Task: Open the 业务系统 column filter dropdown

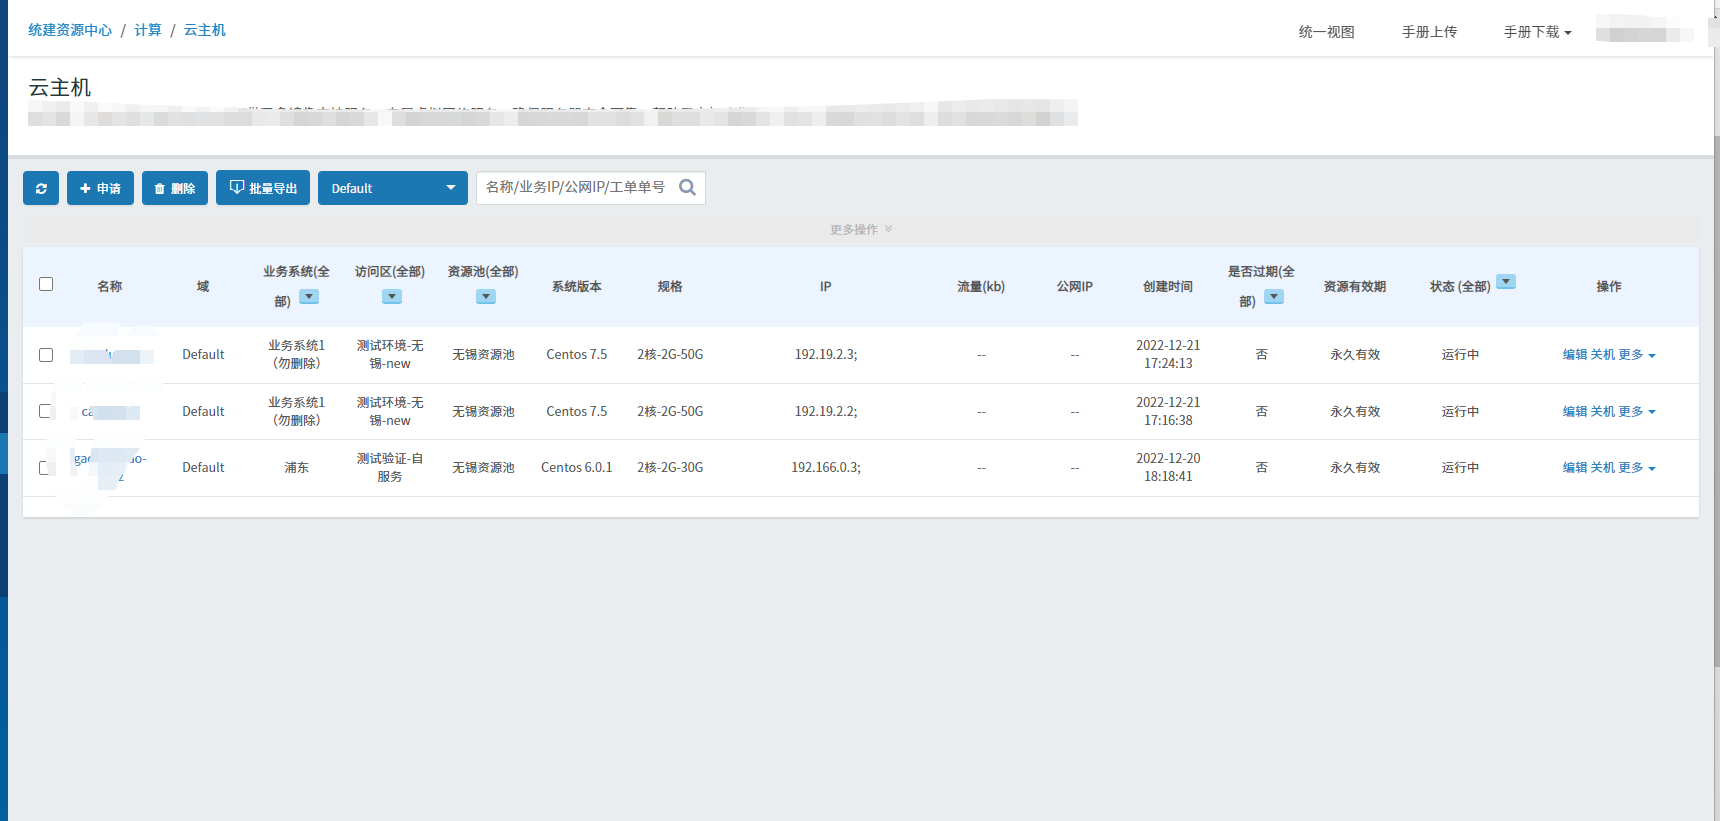Action: [309, 297]
